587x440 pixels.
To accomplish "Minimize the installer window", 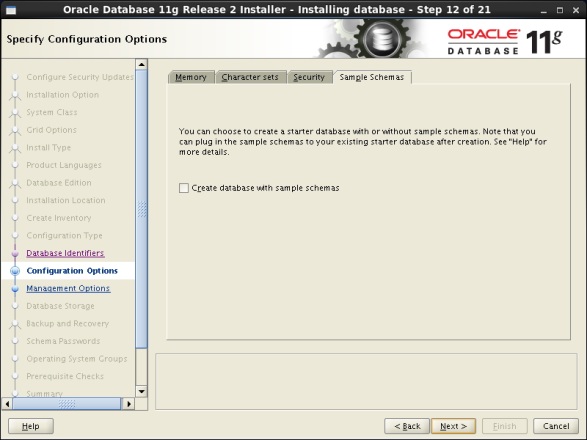I will [x=544, y=10].
